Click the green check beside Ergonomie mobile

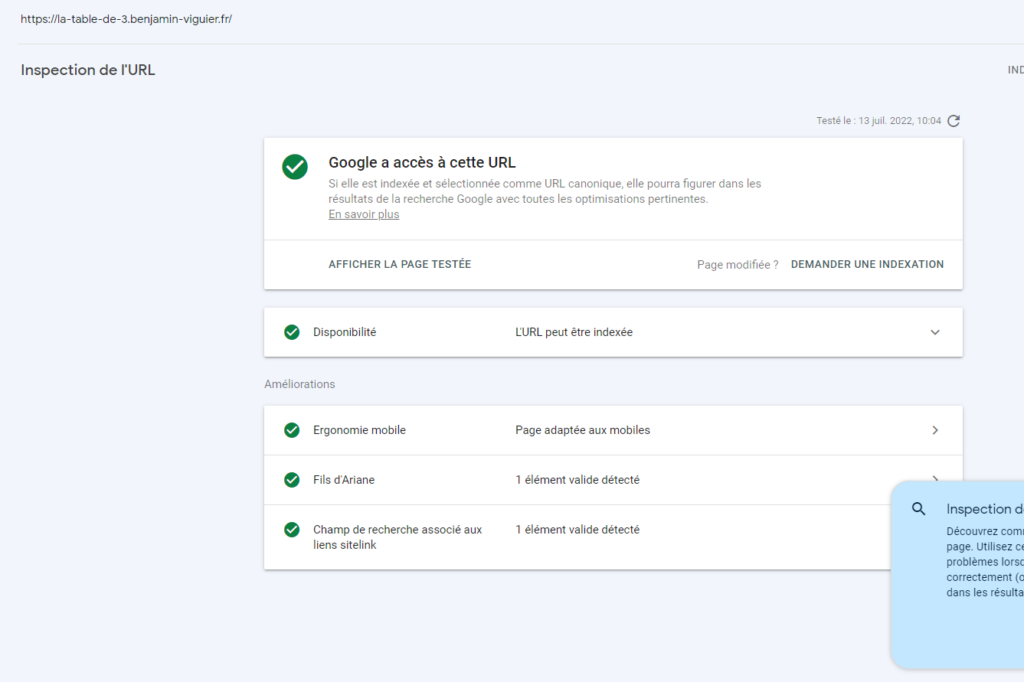tap(292, 430)
